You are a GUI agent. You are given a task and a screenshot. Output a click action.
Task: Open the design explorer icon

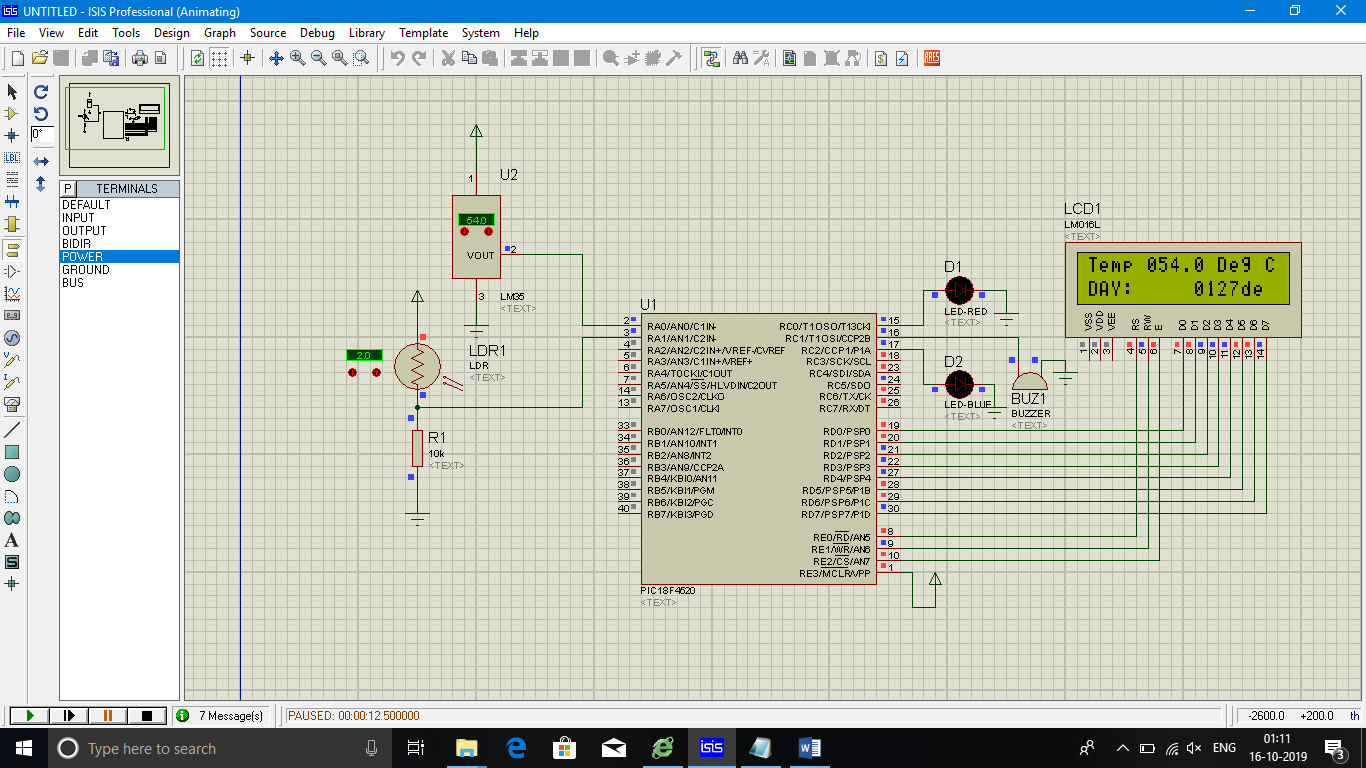click(x=789, y=58)
